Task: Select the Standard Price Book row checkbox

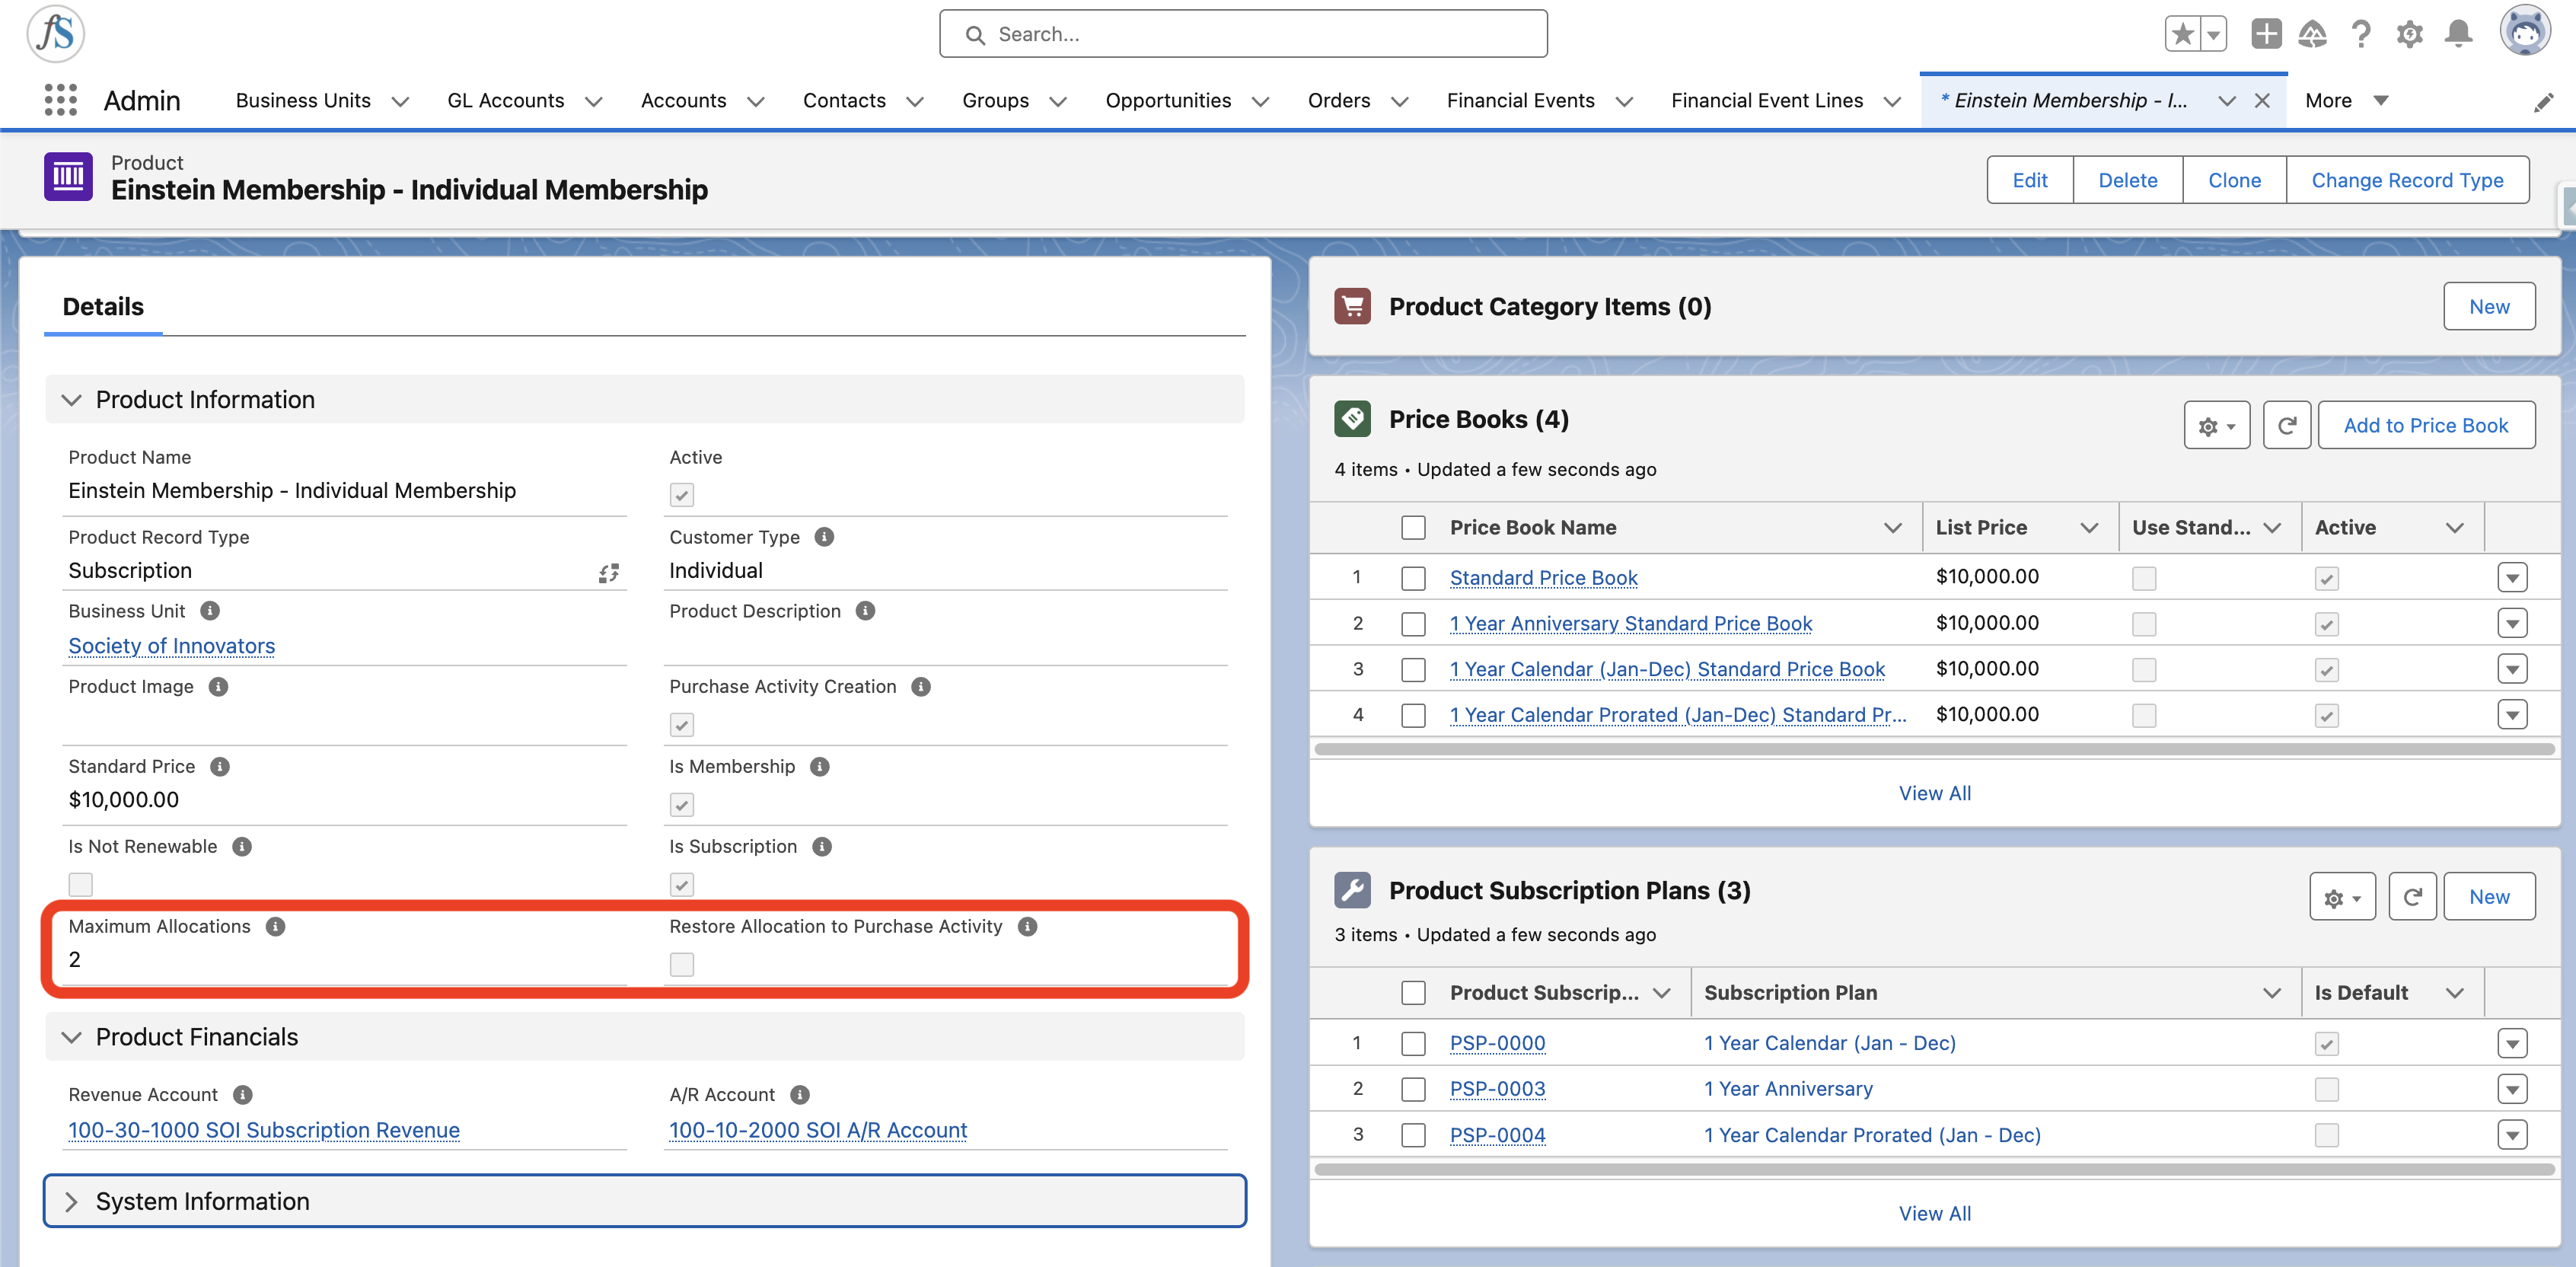Action: point(1413,578)
